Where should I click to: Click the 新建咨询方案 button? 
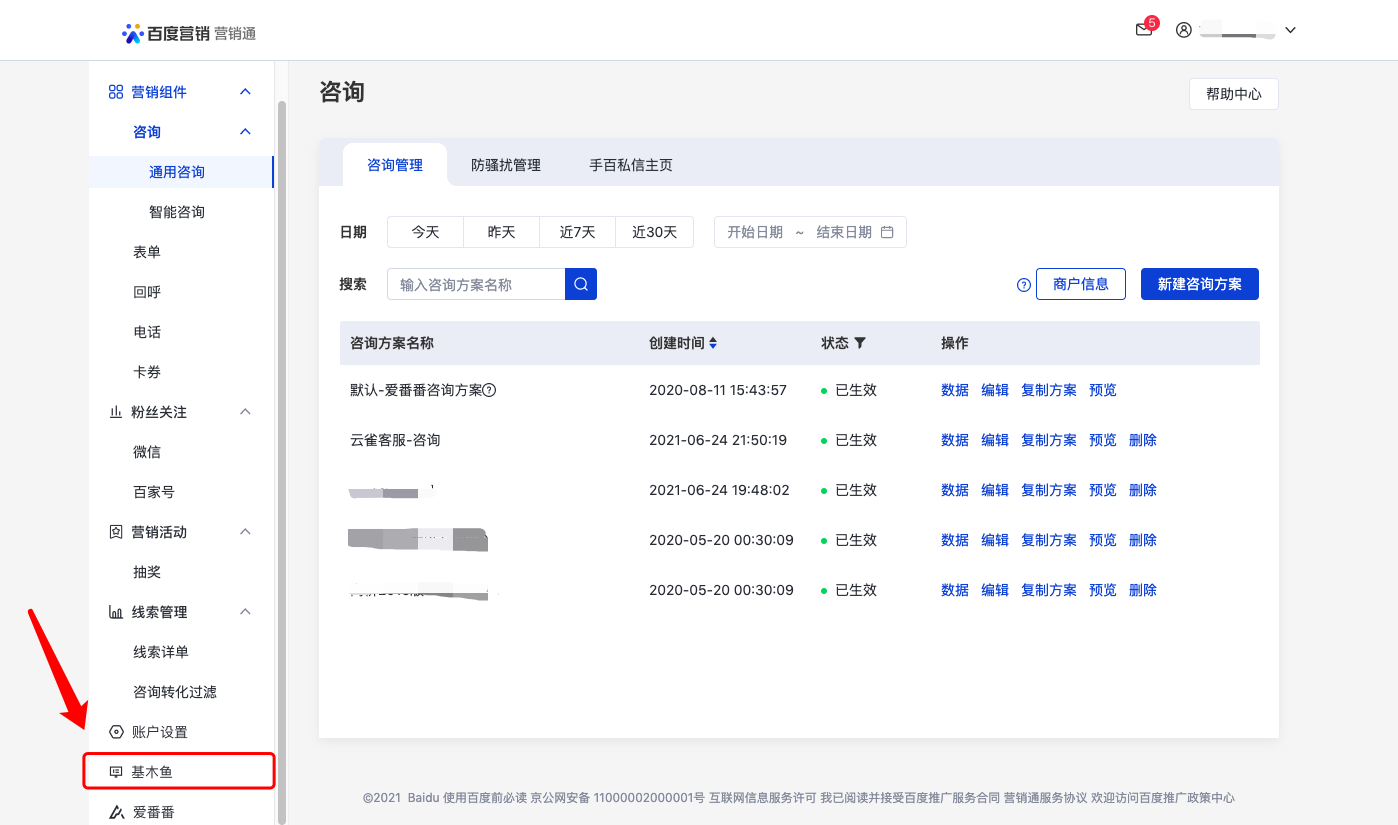[x=1199, y=284]
